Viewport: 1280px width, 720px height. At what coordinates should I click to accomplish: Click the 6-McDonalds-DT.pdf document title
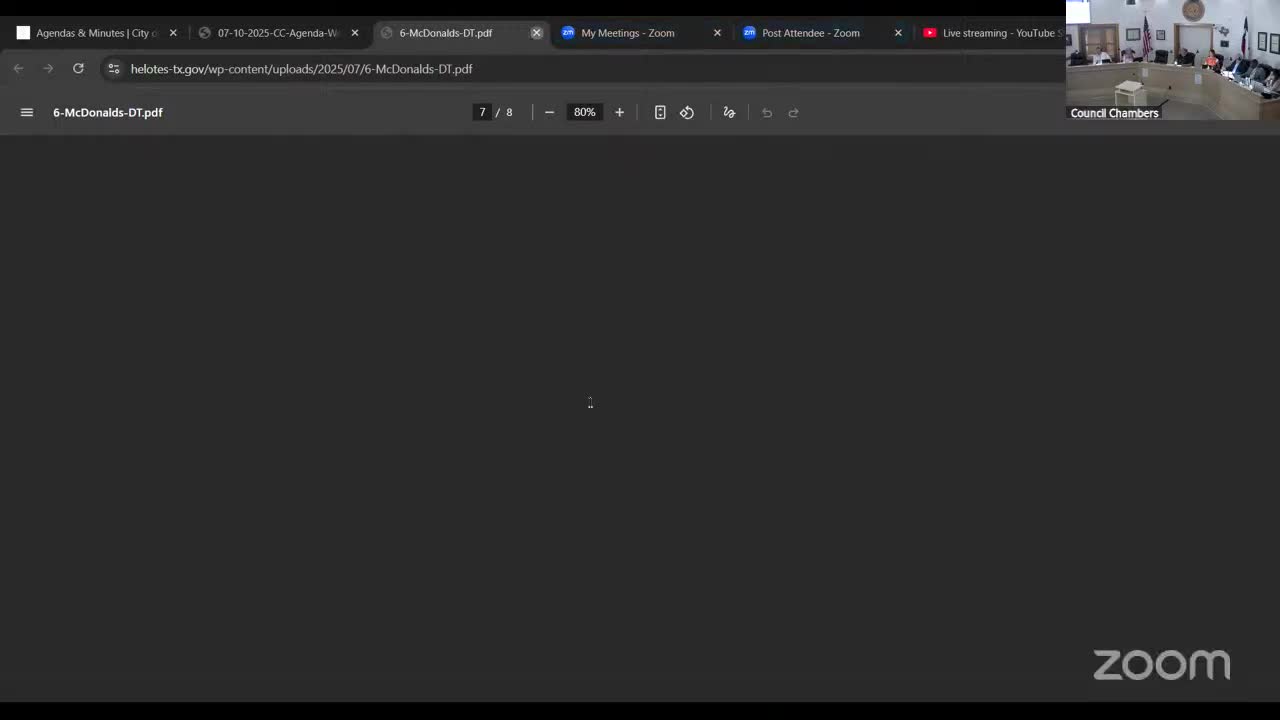point(108,113)
